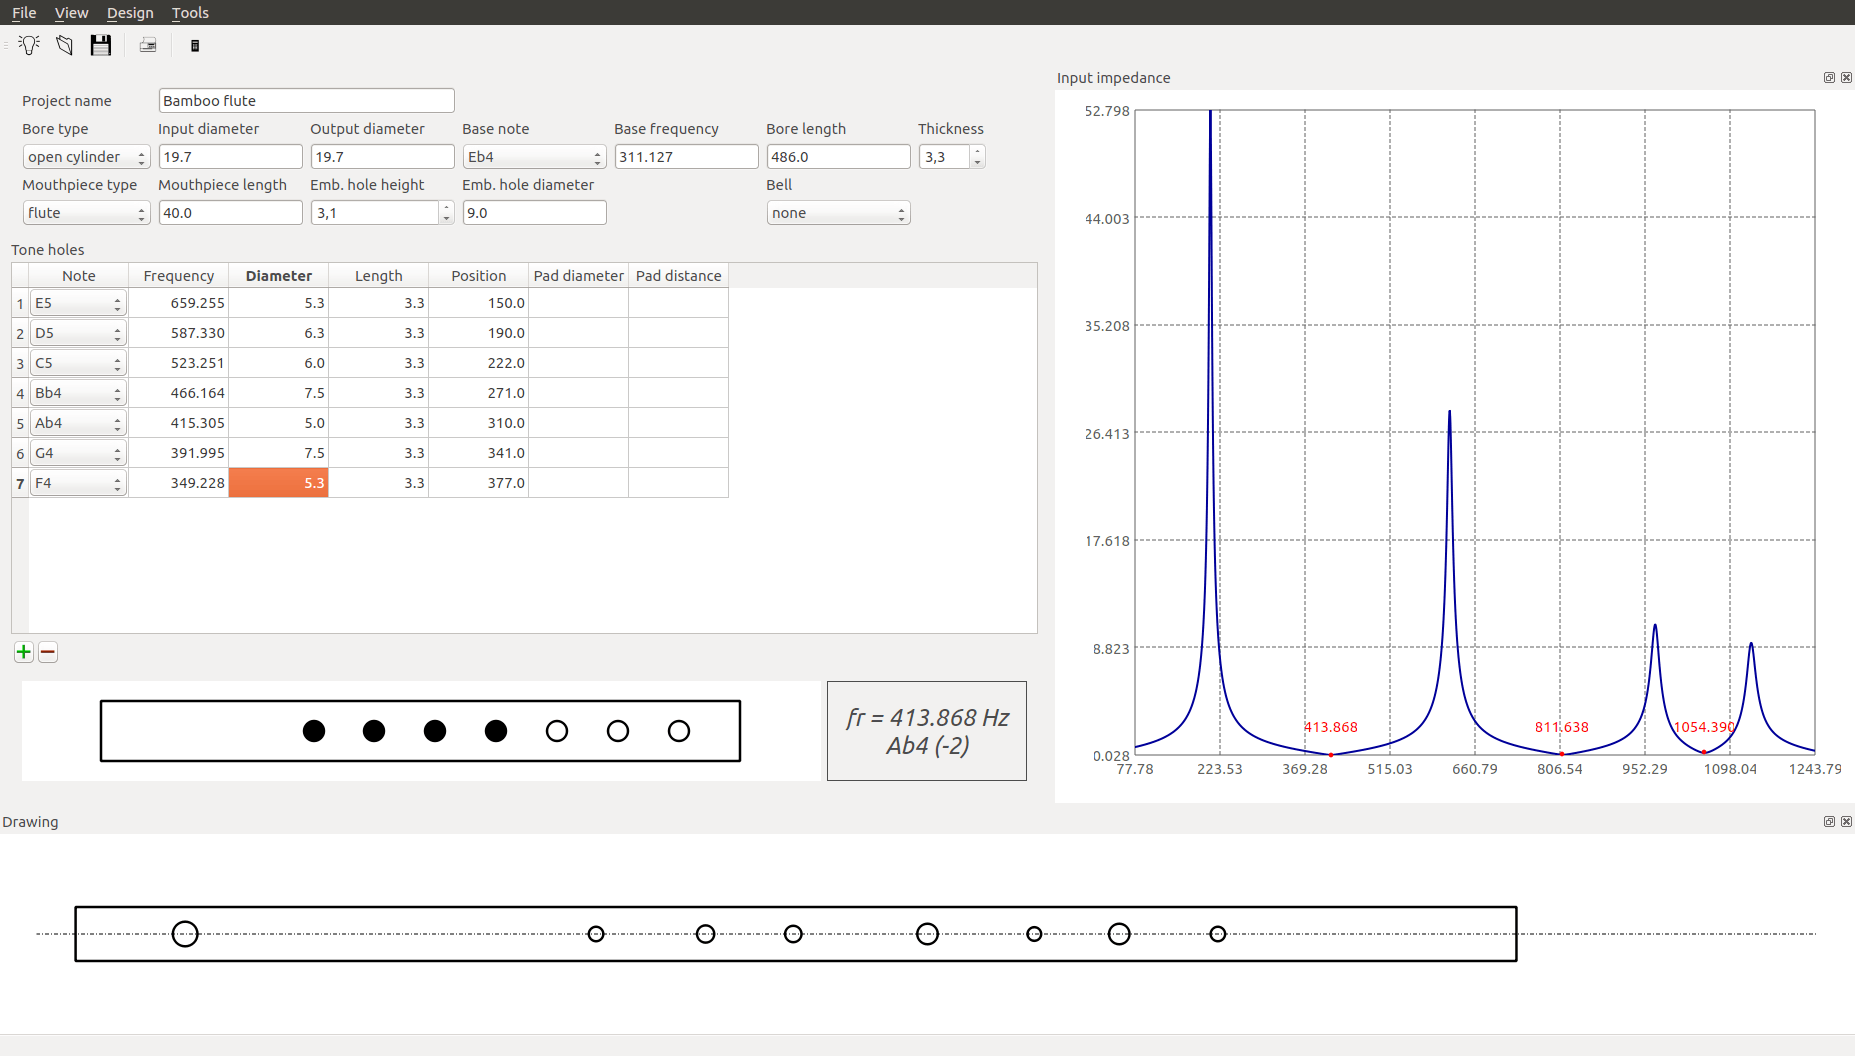Viewport: 1855px width, 1056px height.
Task: Expand the Bell dropdown set to none
Action: click(x=838, y=213)
